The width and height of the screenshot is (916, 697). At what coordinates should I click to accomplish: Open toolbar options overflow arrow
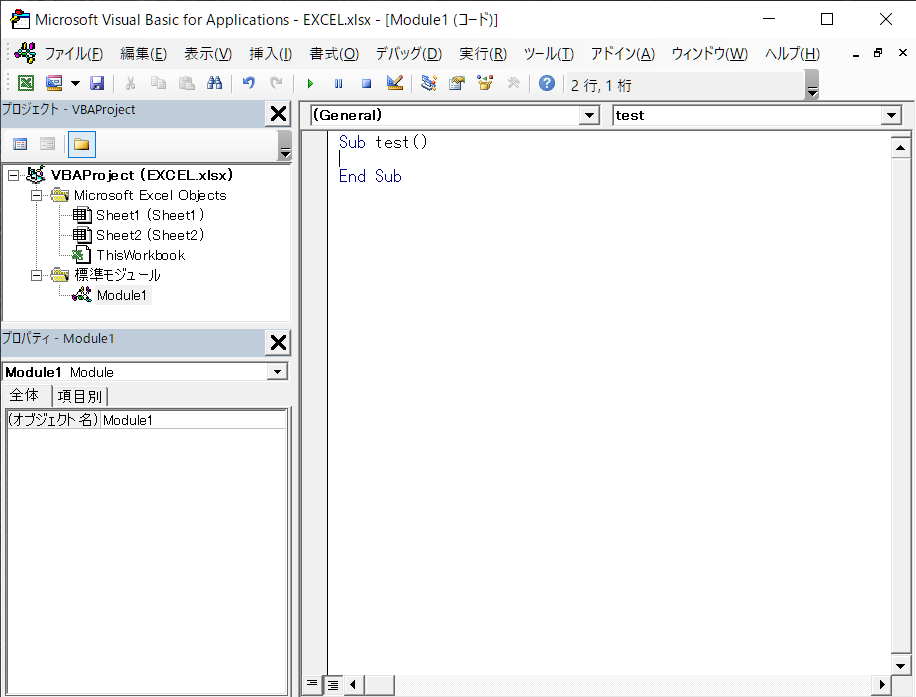coord(811,85)
